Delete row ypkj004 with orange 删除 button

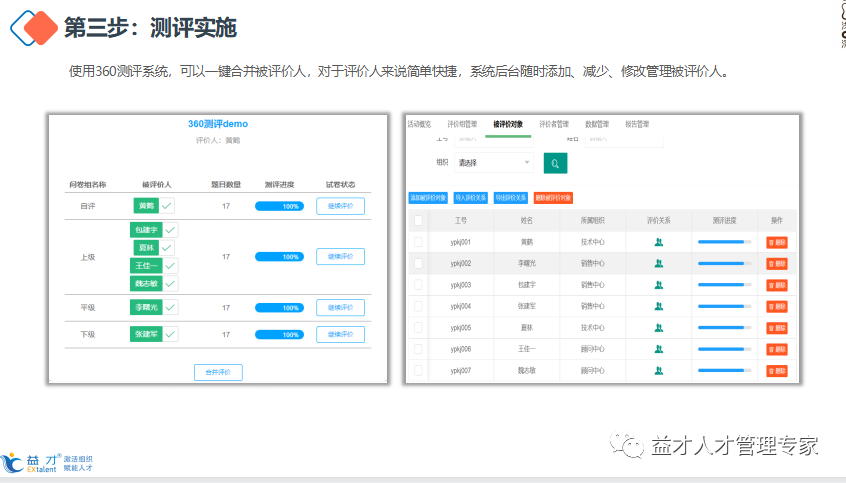777,307
